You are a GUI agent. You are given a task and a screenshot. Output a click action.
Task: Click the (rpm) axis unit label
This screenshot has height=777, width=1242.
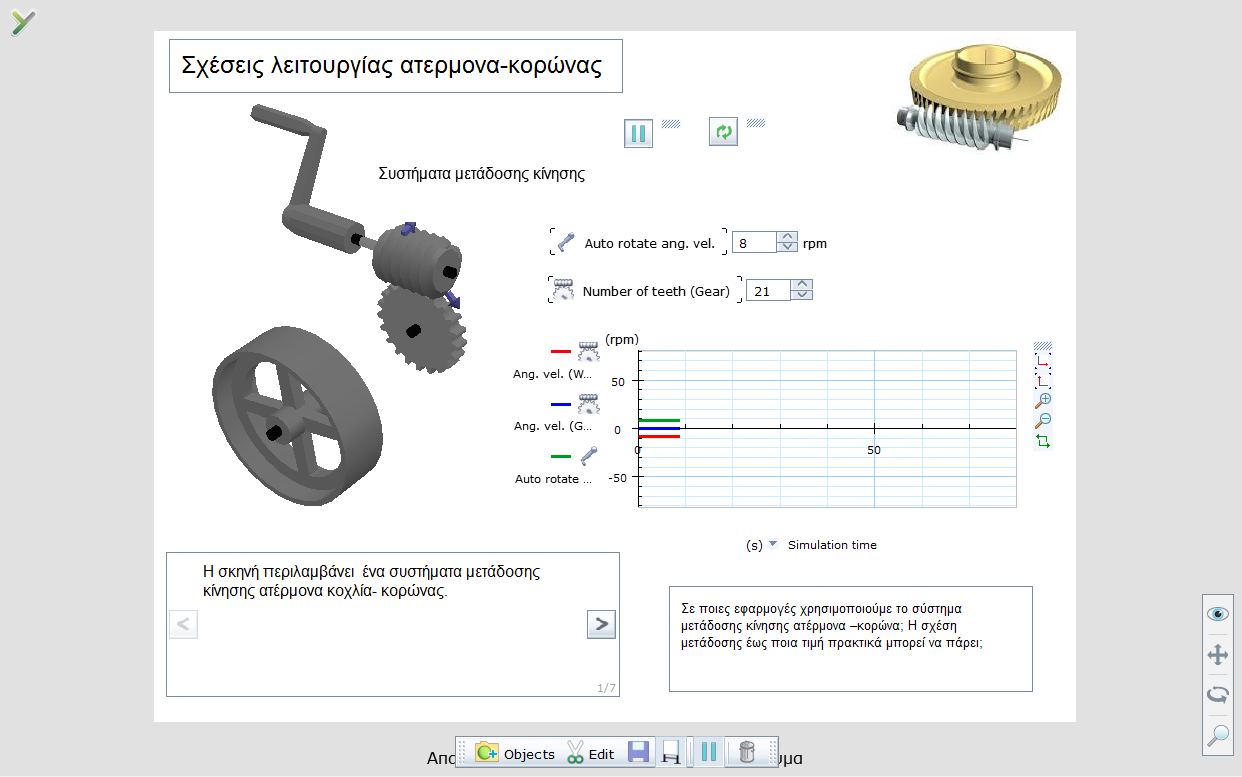tap(621, 339)
